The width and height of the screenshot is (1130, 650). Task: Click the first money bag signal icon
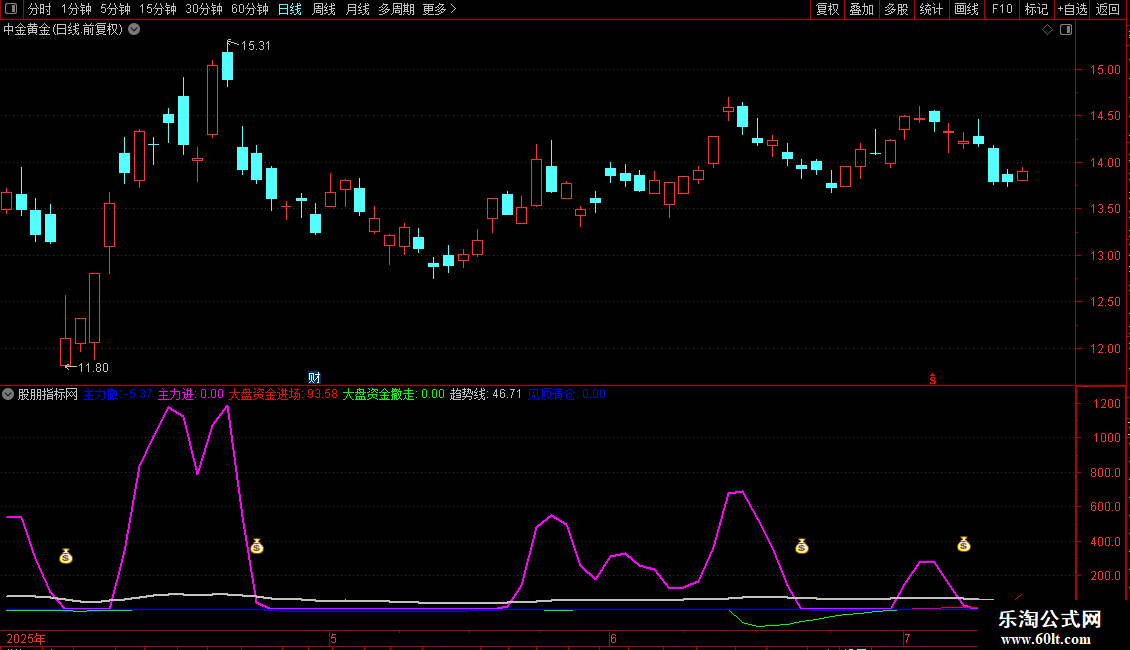(66, 556)
